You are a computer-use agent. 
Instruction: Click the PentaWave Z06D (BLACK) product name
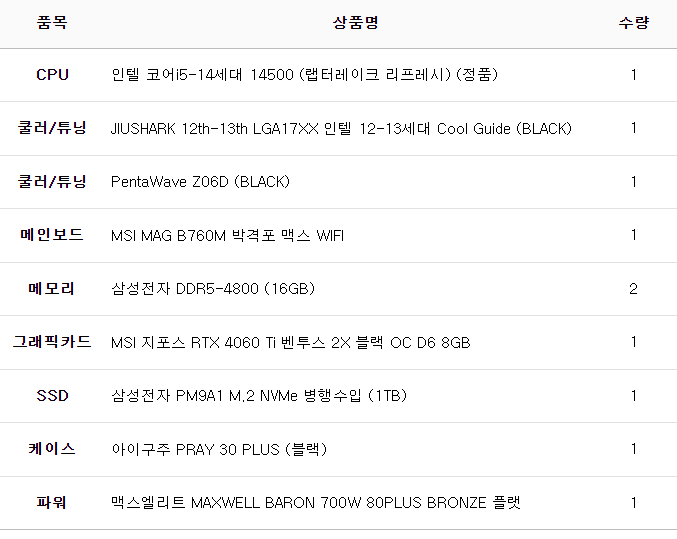(200, 182)
